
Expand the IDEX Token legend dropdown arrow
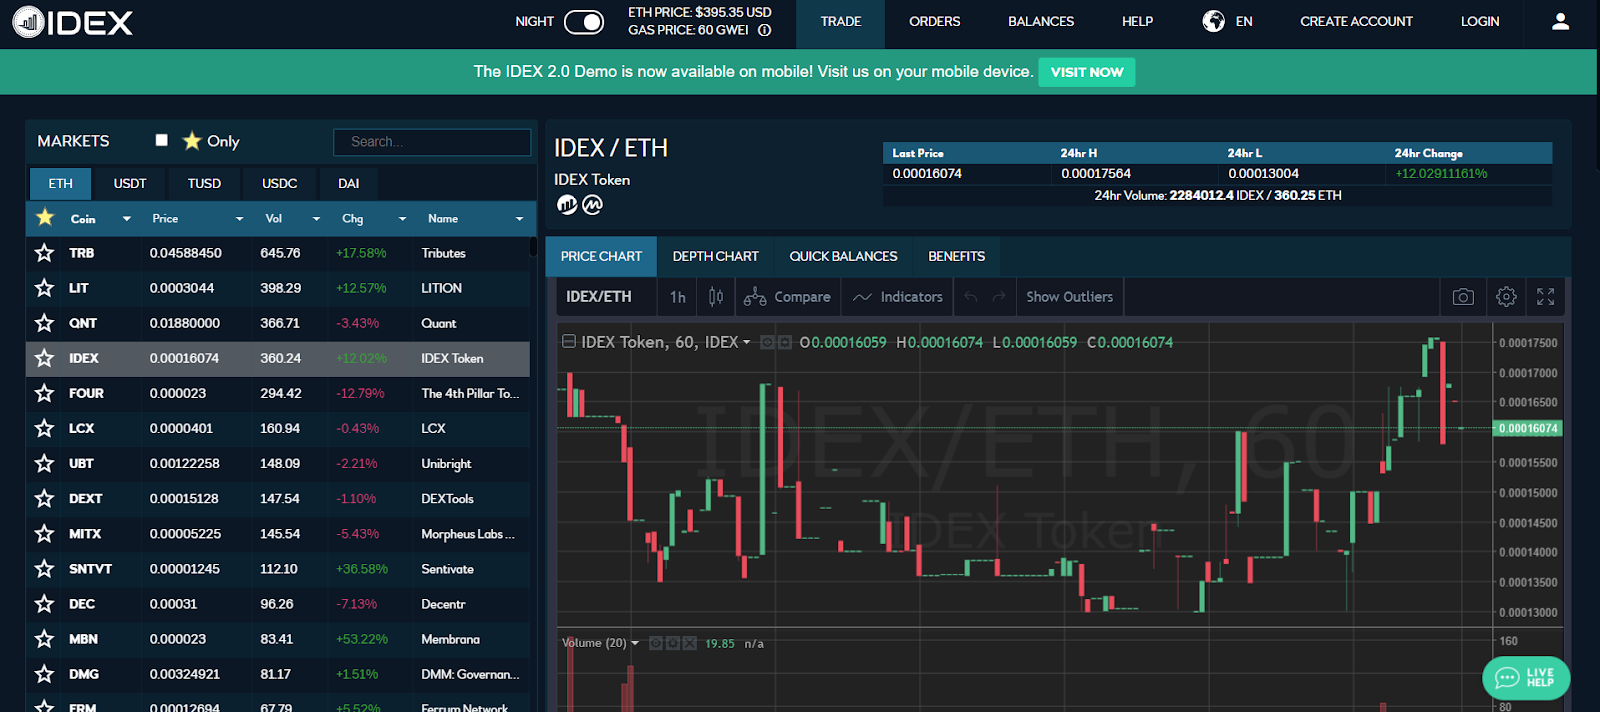(x=746, y=343)
